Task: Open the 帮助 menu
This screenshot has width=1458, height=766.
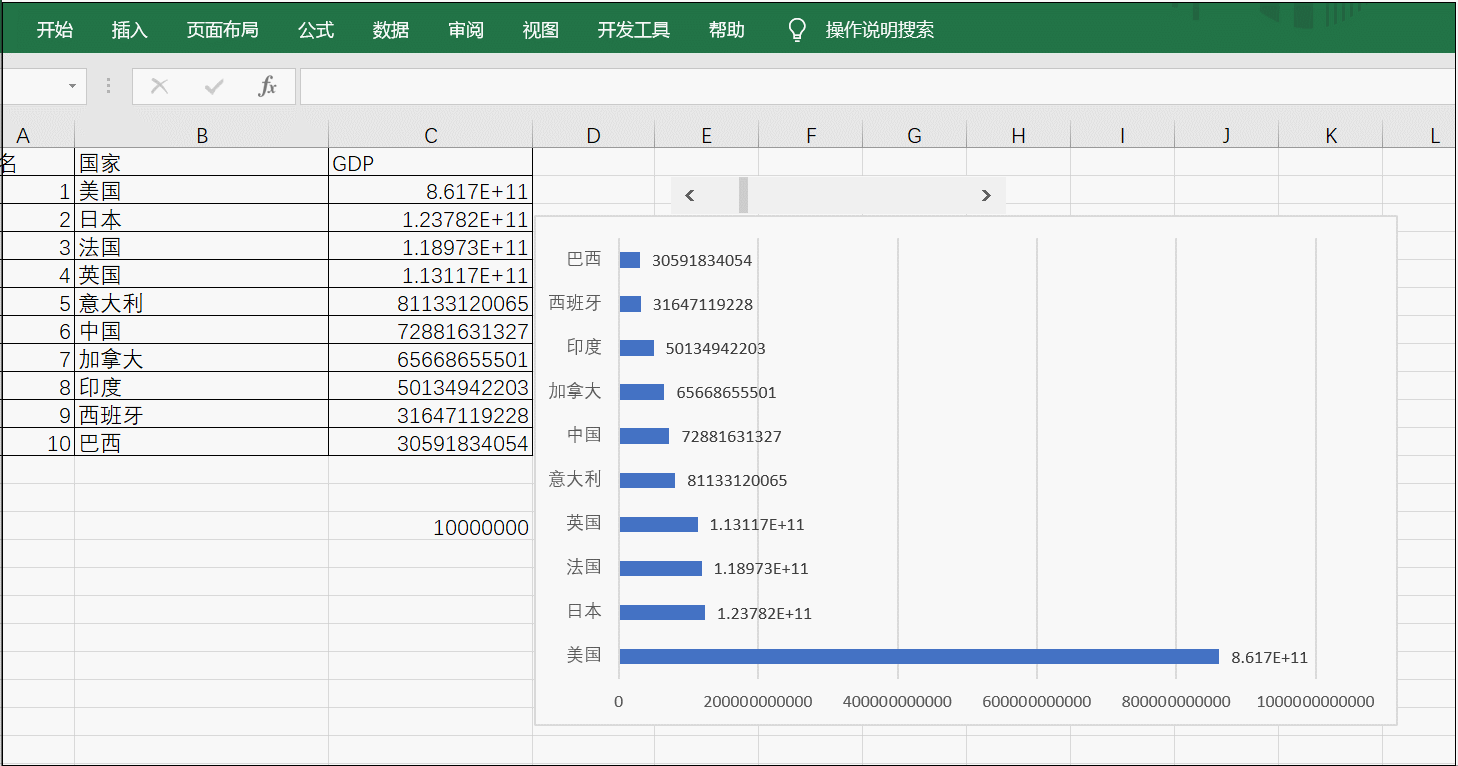Action: coord(727,29)
